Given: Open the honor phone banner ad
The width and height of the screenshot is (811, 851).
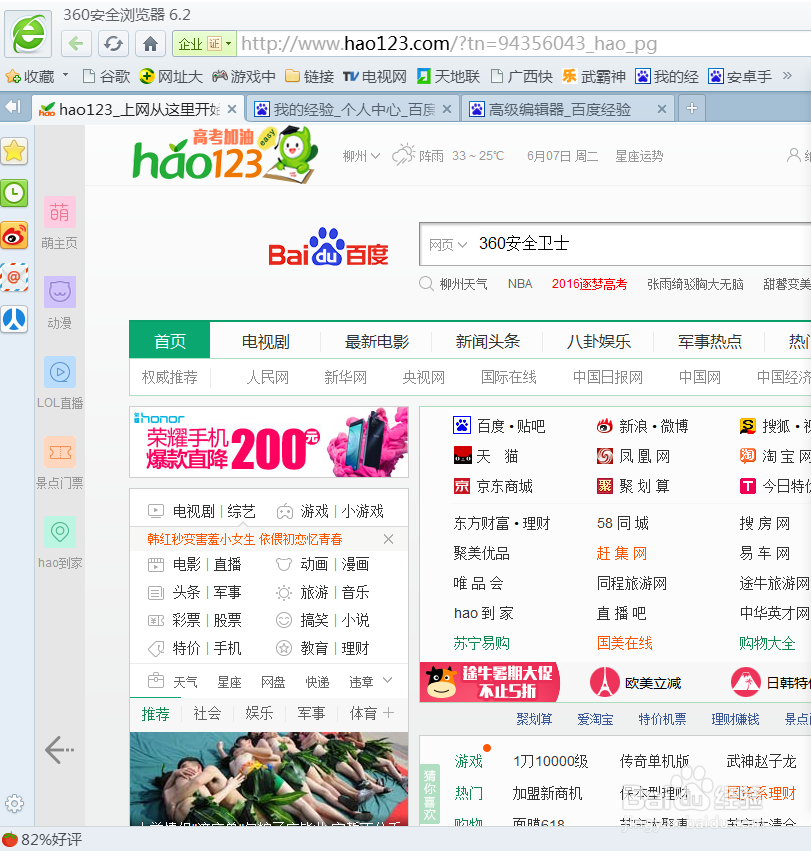Looking at the screenshot, I should (x=269, y=442).
